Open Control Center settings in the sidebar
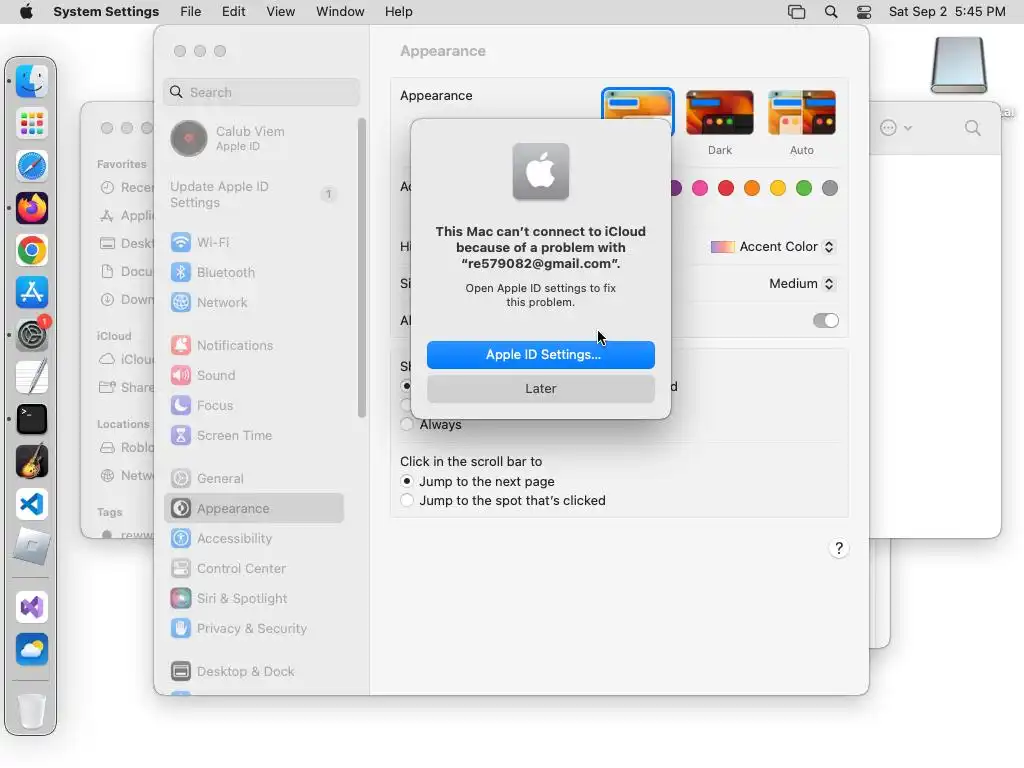1024x768 pixels. click(x=253, y=569)
